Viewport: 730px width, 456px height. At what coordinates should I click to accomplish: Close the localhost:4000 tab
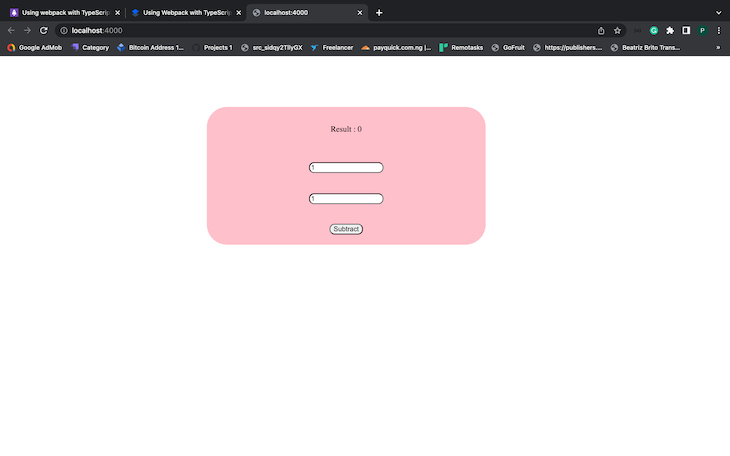tap(359, 12)
